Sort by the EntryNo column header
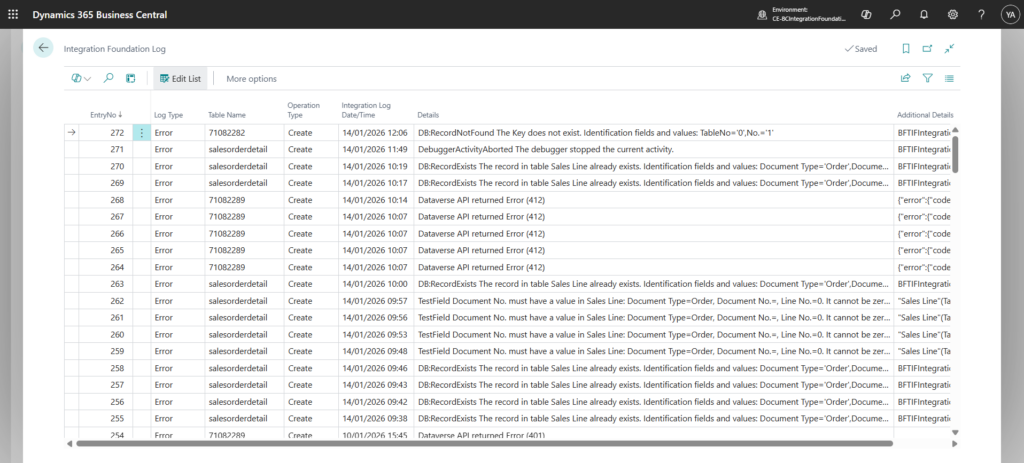Image resolution: width=1024 pixels, height=463 pixels. point(105,115)
